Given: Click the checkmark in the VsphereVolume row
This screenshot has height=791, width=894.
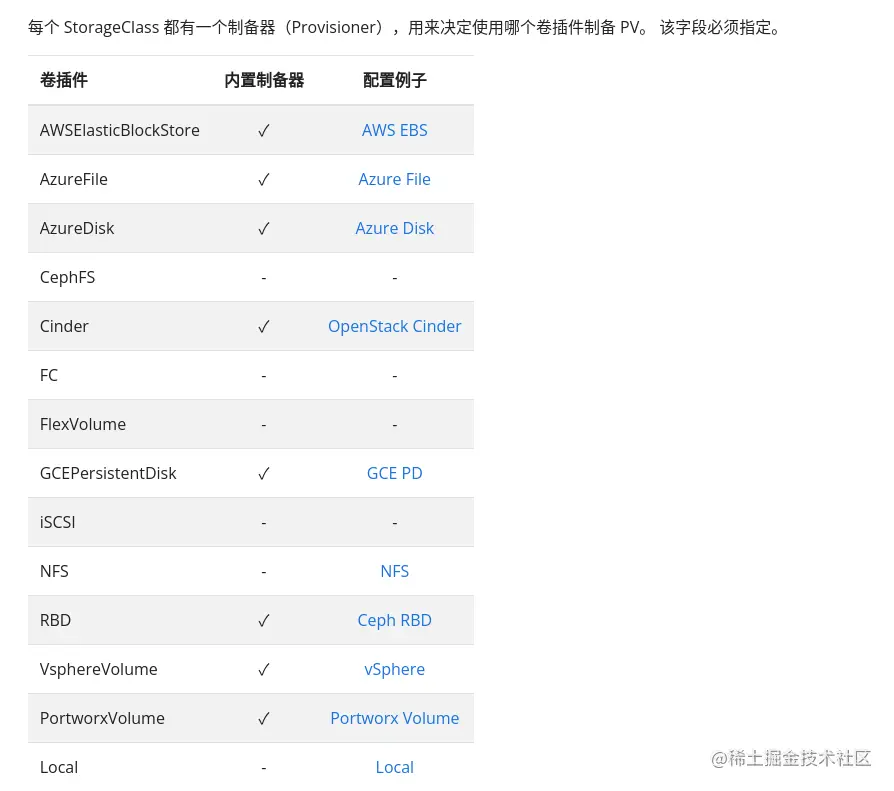Looking at the screenshot, I should pos(263,670).
